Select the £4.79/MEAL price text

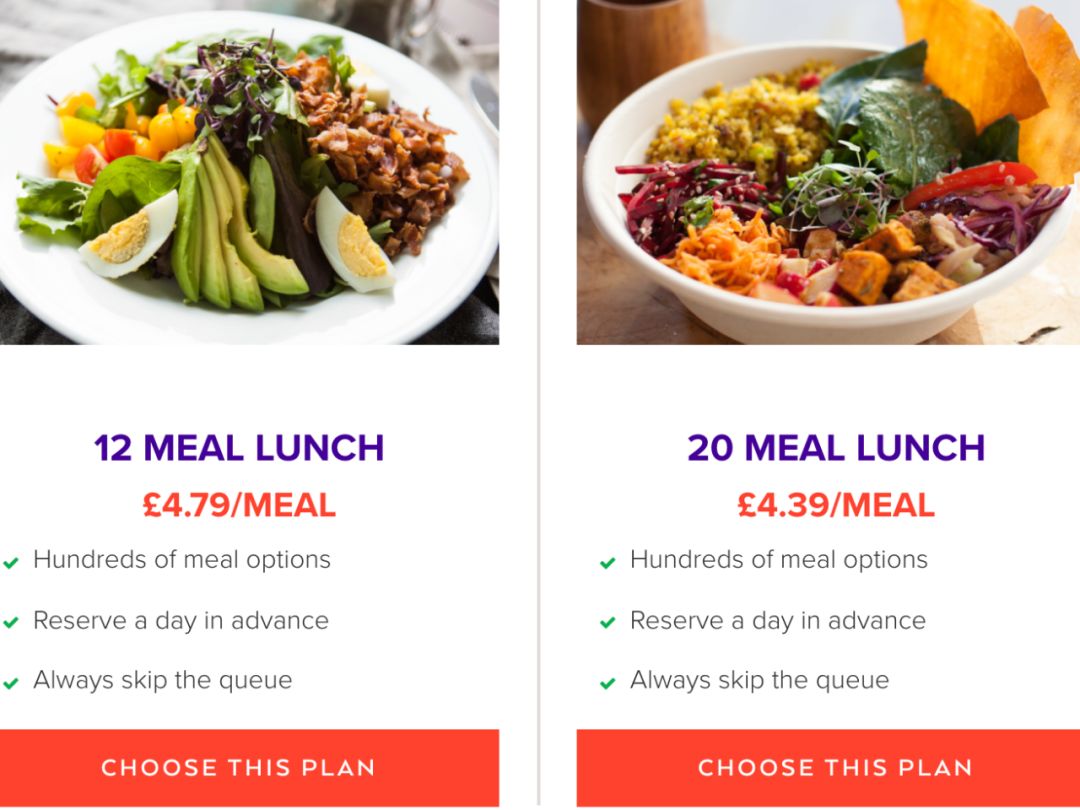point(239,505)
